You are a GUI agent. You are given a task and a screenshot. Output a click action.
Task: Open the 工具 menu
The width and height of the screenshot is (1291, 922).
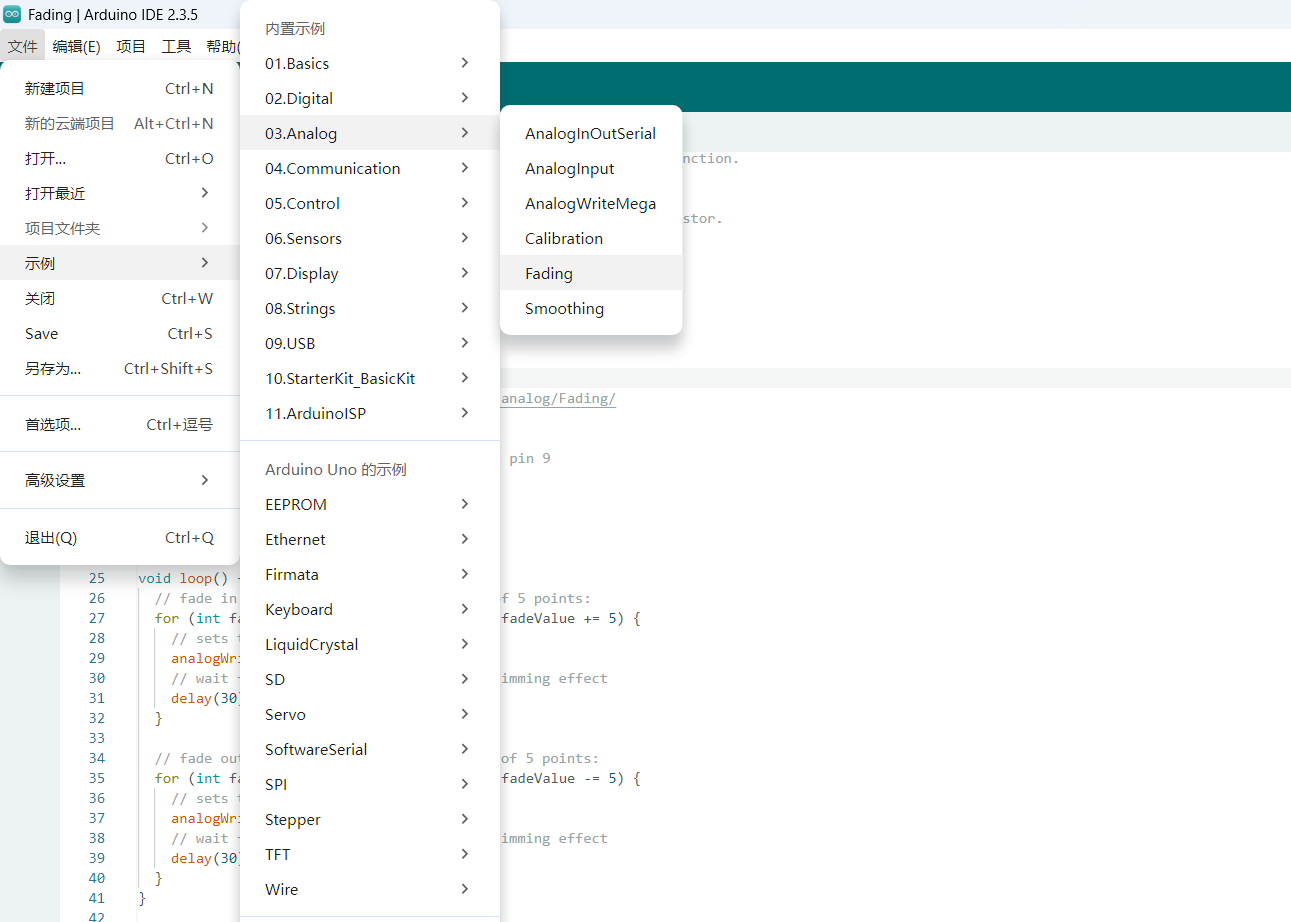(177, 46)
